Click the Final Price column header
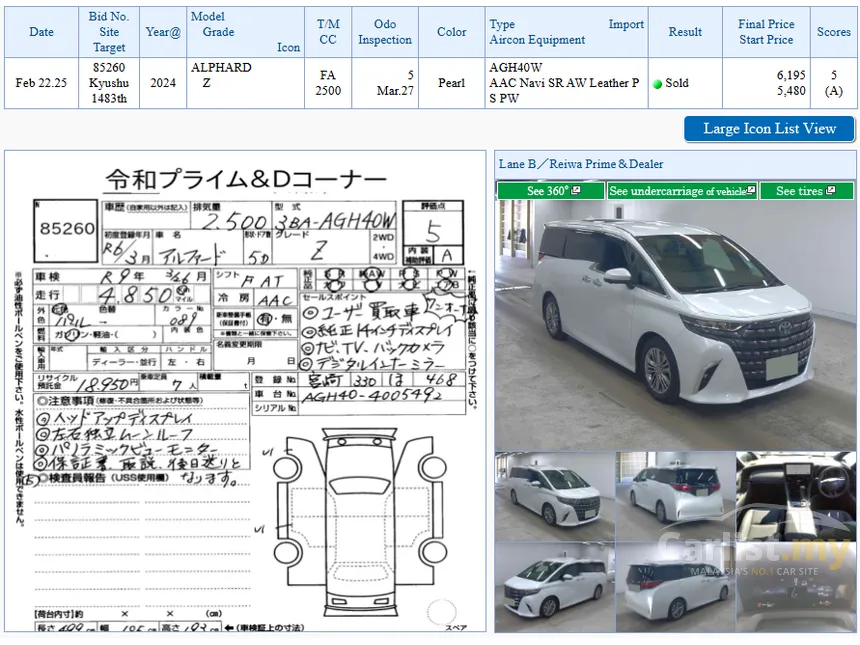Viewport: 860px width, 645px height. click(x=766, y=24)
